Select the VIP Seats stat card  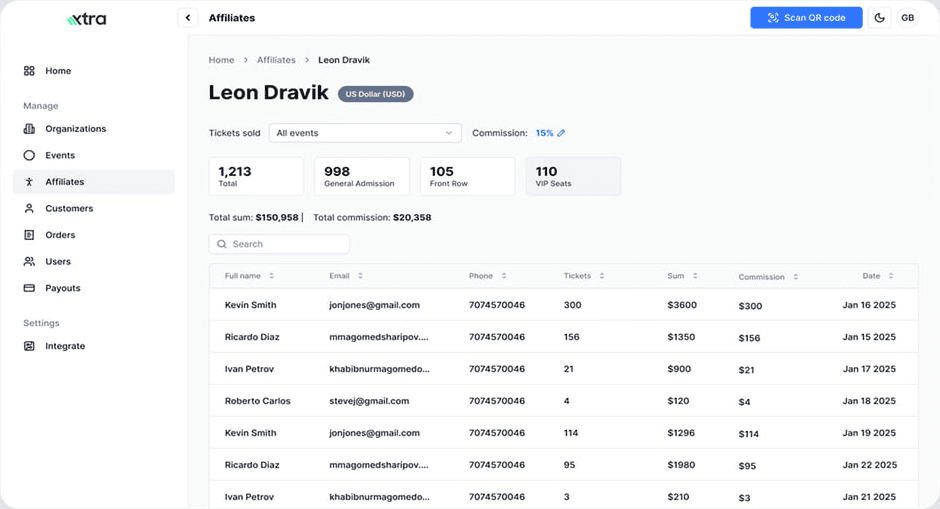(573, 176)
